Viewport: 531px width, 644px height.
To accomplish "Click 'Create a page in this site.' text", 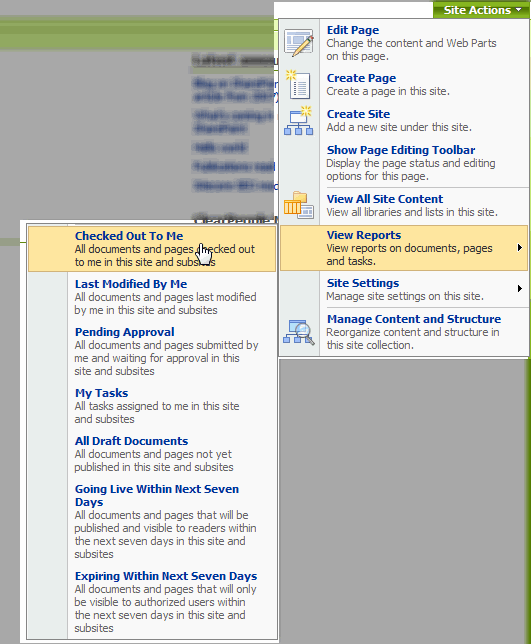I will pyautogui.click(x=388, y=91).
